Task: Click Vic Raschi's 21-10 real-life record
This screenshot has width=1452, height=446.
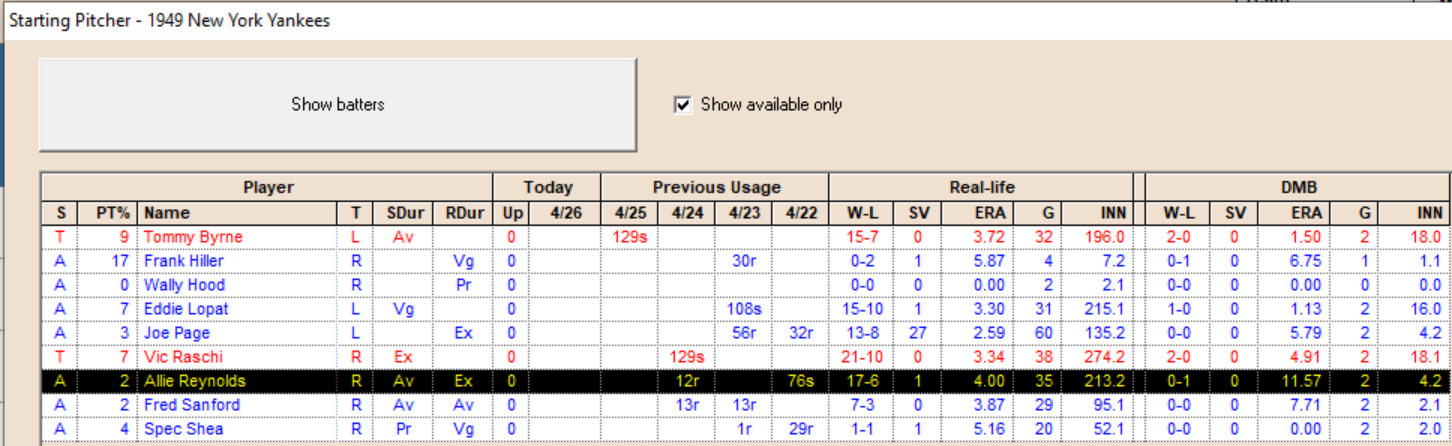Action: pyautogui.click(x=863, y=357)
